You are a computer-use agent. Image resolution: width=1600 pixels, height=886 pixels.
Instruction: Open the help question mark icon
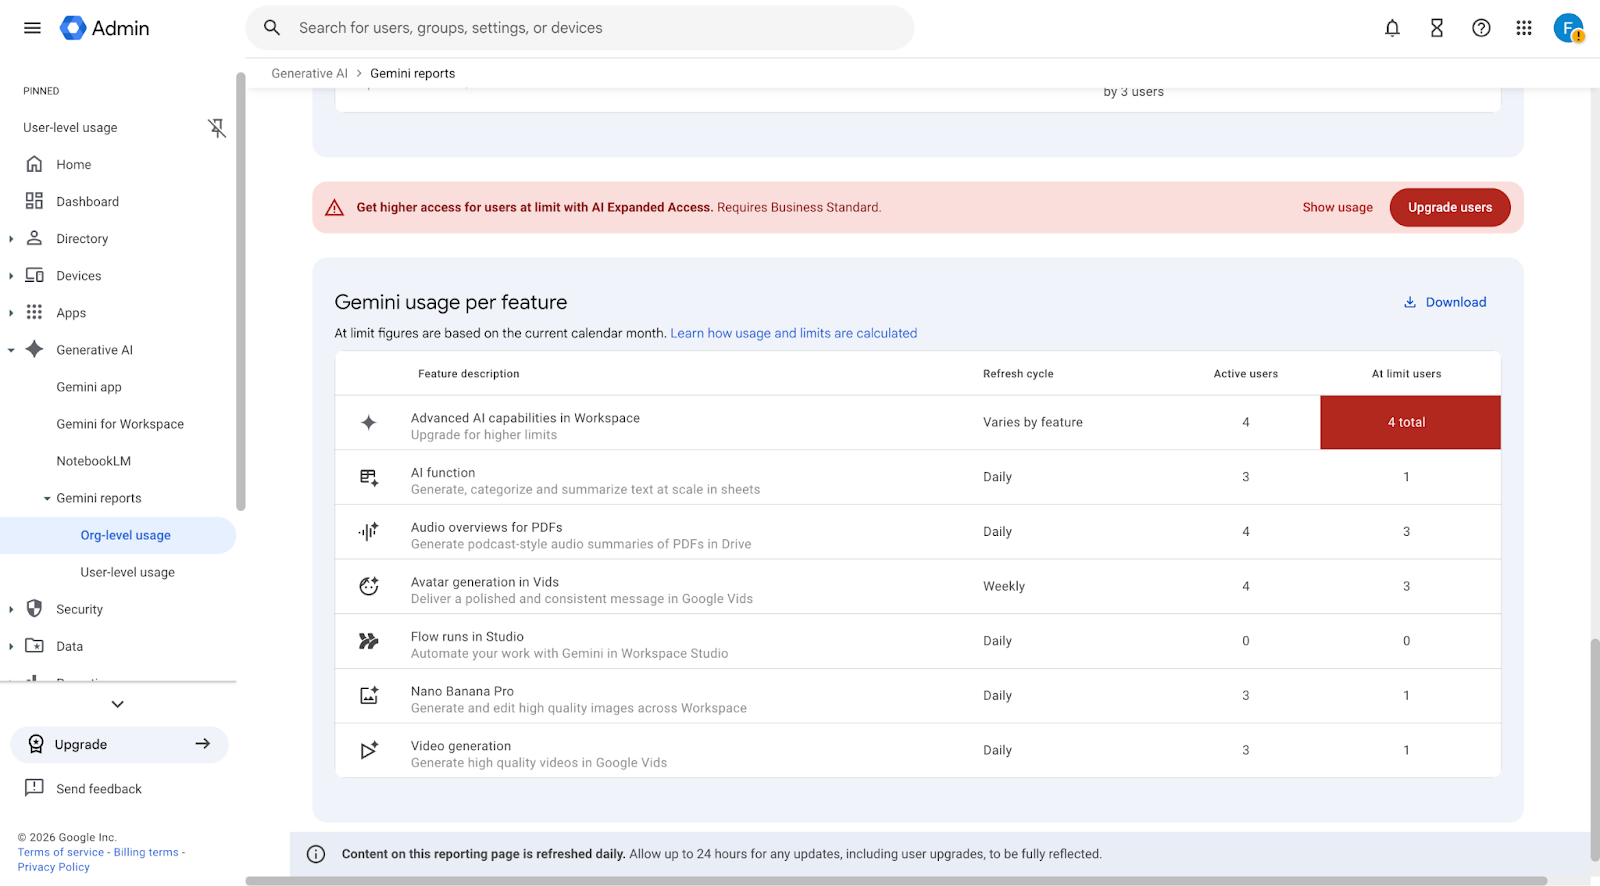coord(1481,28)
